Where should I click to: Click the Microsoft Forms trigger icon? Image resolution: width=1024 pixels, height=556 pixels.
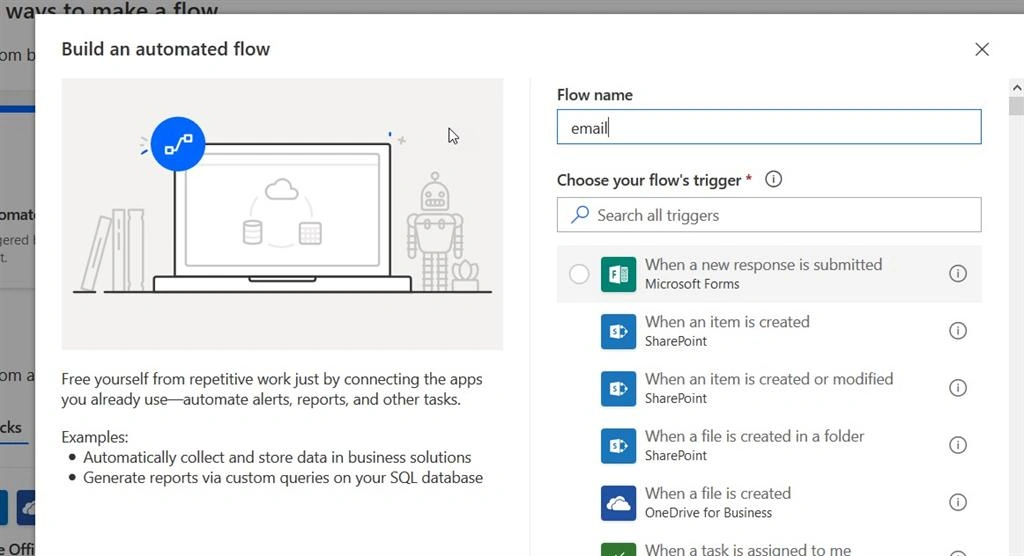[618, 274]
